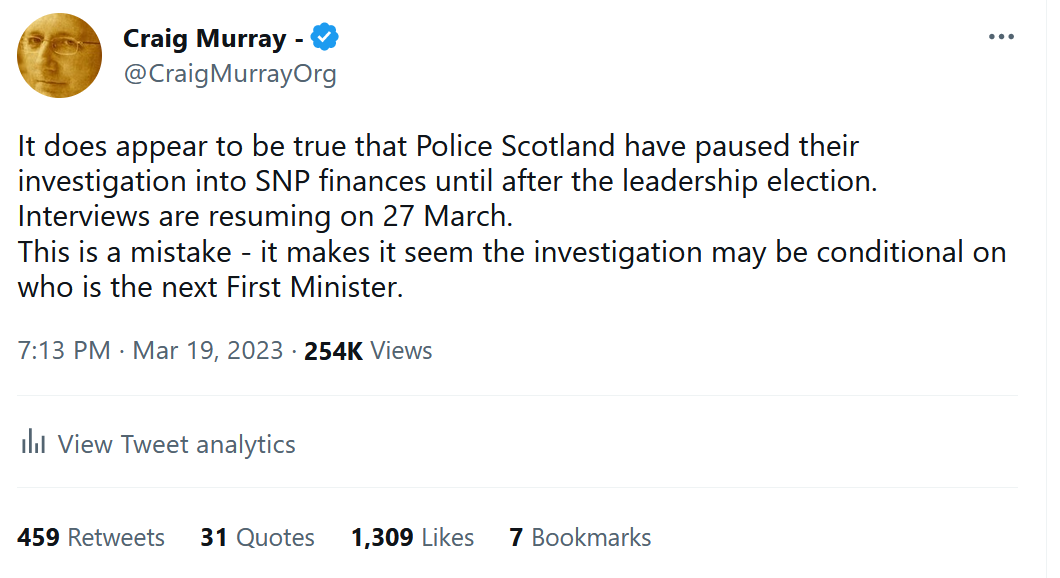The width and height of the screenshot is (1060, 578).
Task: Click the 7 Bookmarks count
Action: (580, 537)
